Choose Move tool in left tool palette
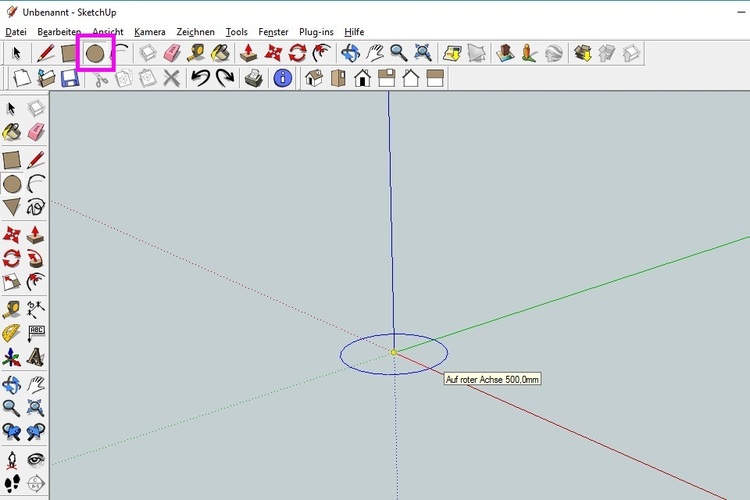The height and width of the screenshot is (500, 750). tap(11, 235)
